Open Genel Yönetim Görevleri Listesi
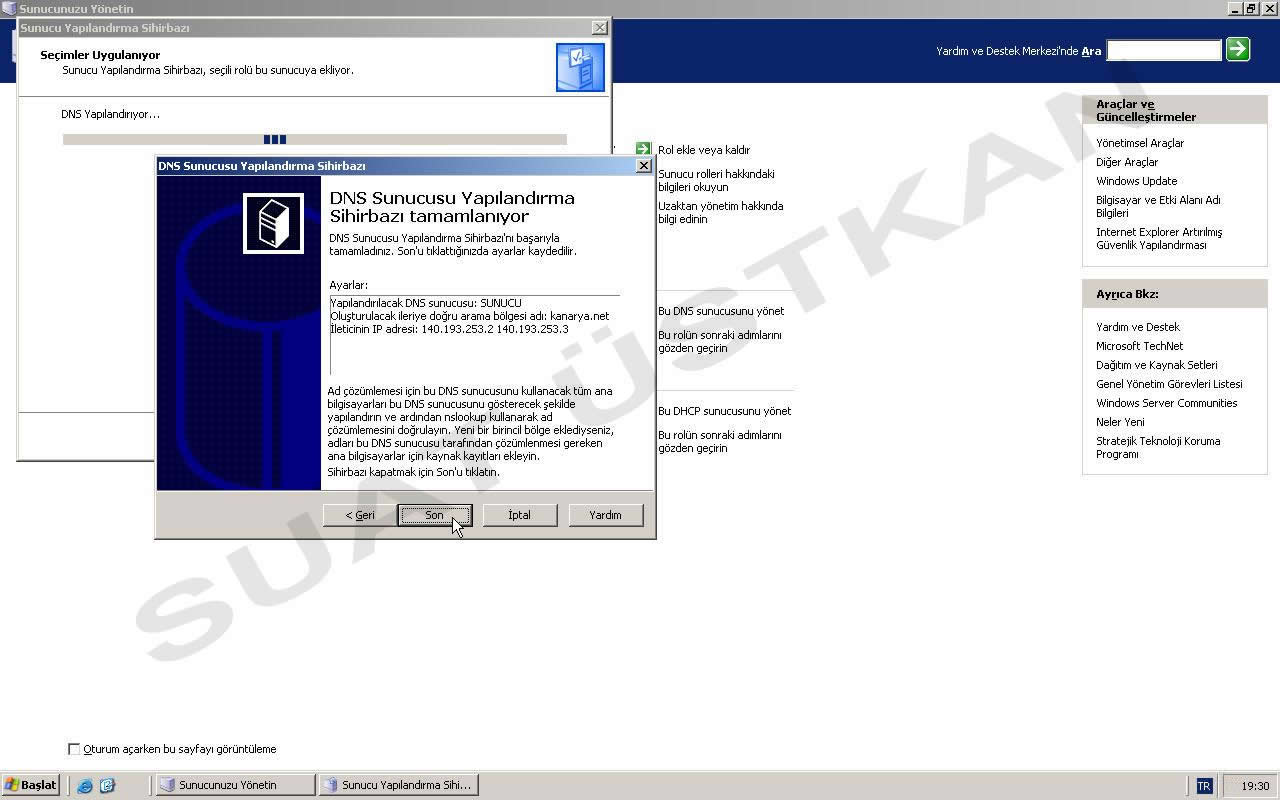The image size is (1280, 800). coord(1169,384)
